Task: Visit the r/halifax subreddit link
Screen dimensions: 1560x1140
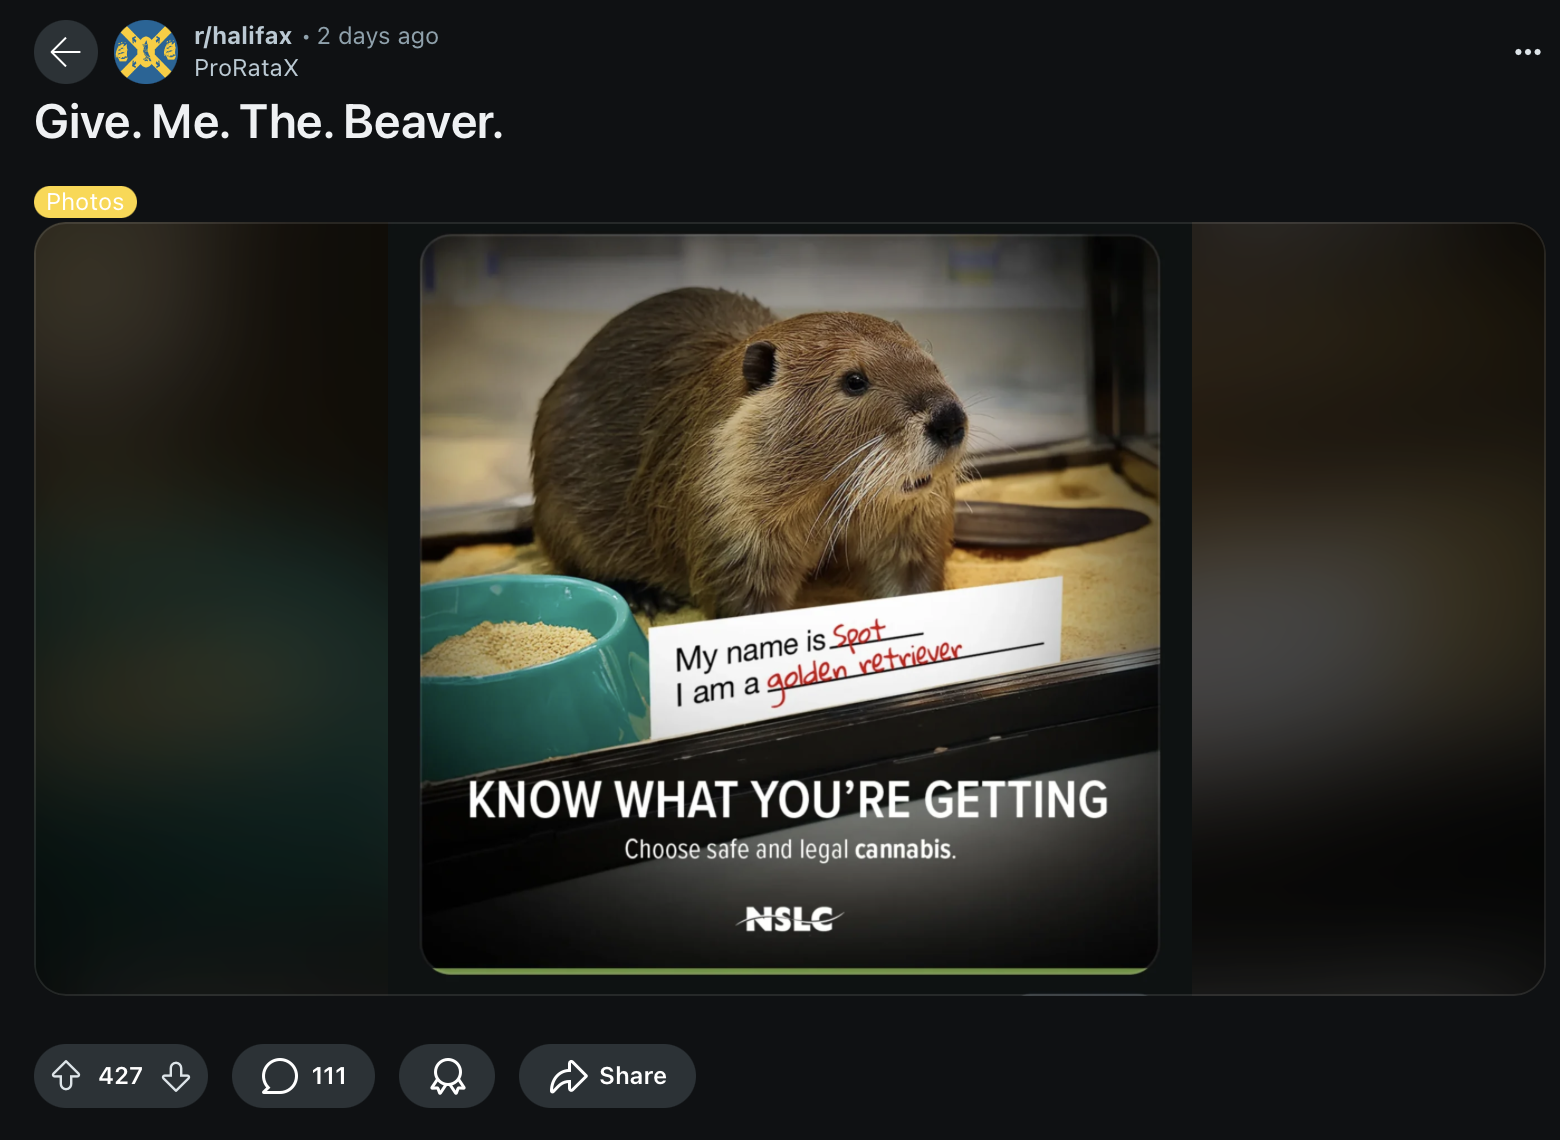Action: [243, 36]
